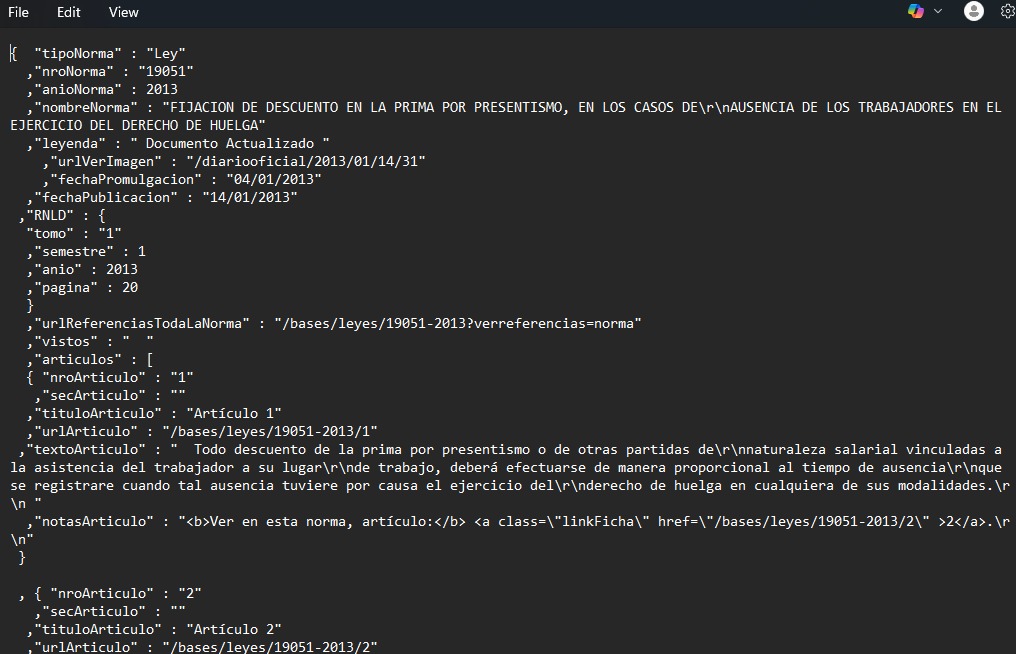Click the "Artículo 2" title value

tap(233, 629)
